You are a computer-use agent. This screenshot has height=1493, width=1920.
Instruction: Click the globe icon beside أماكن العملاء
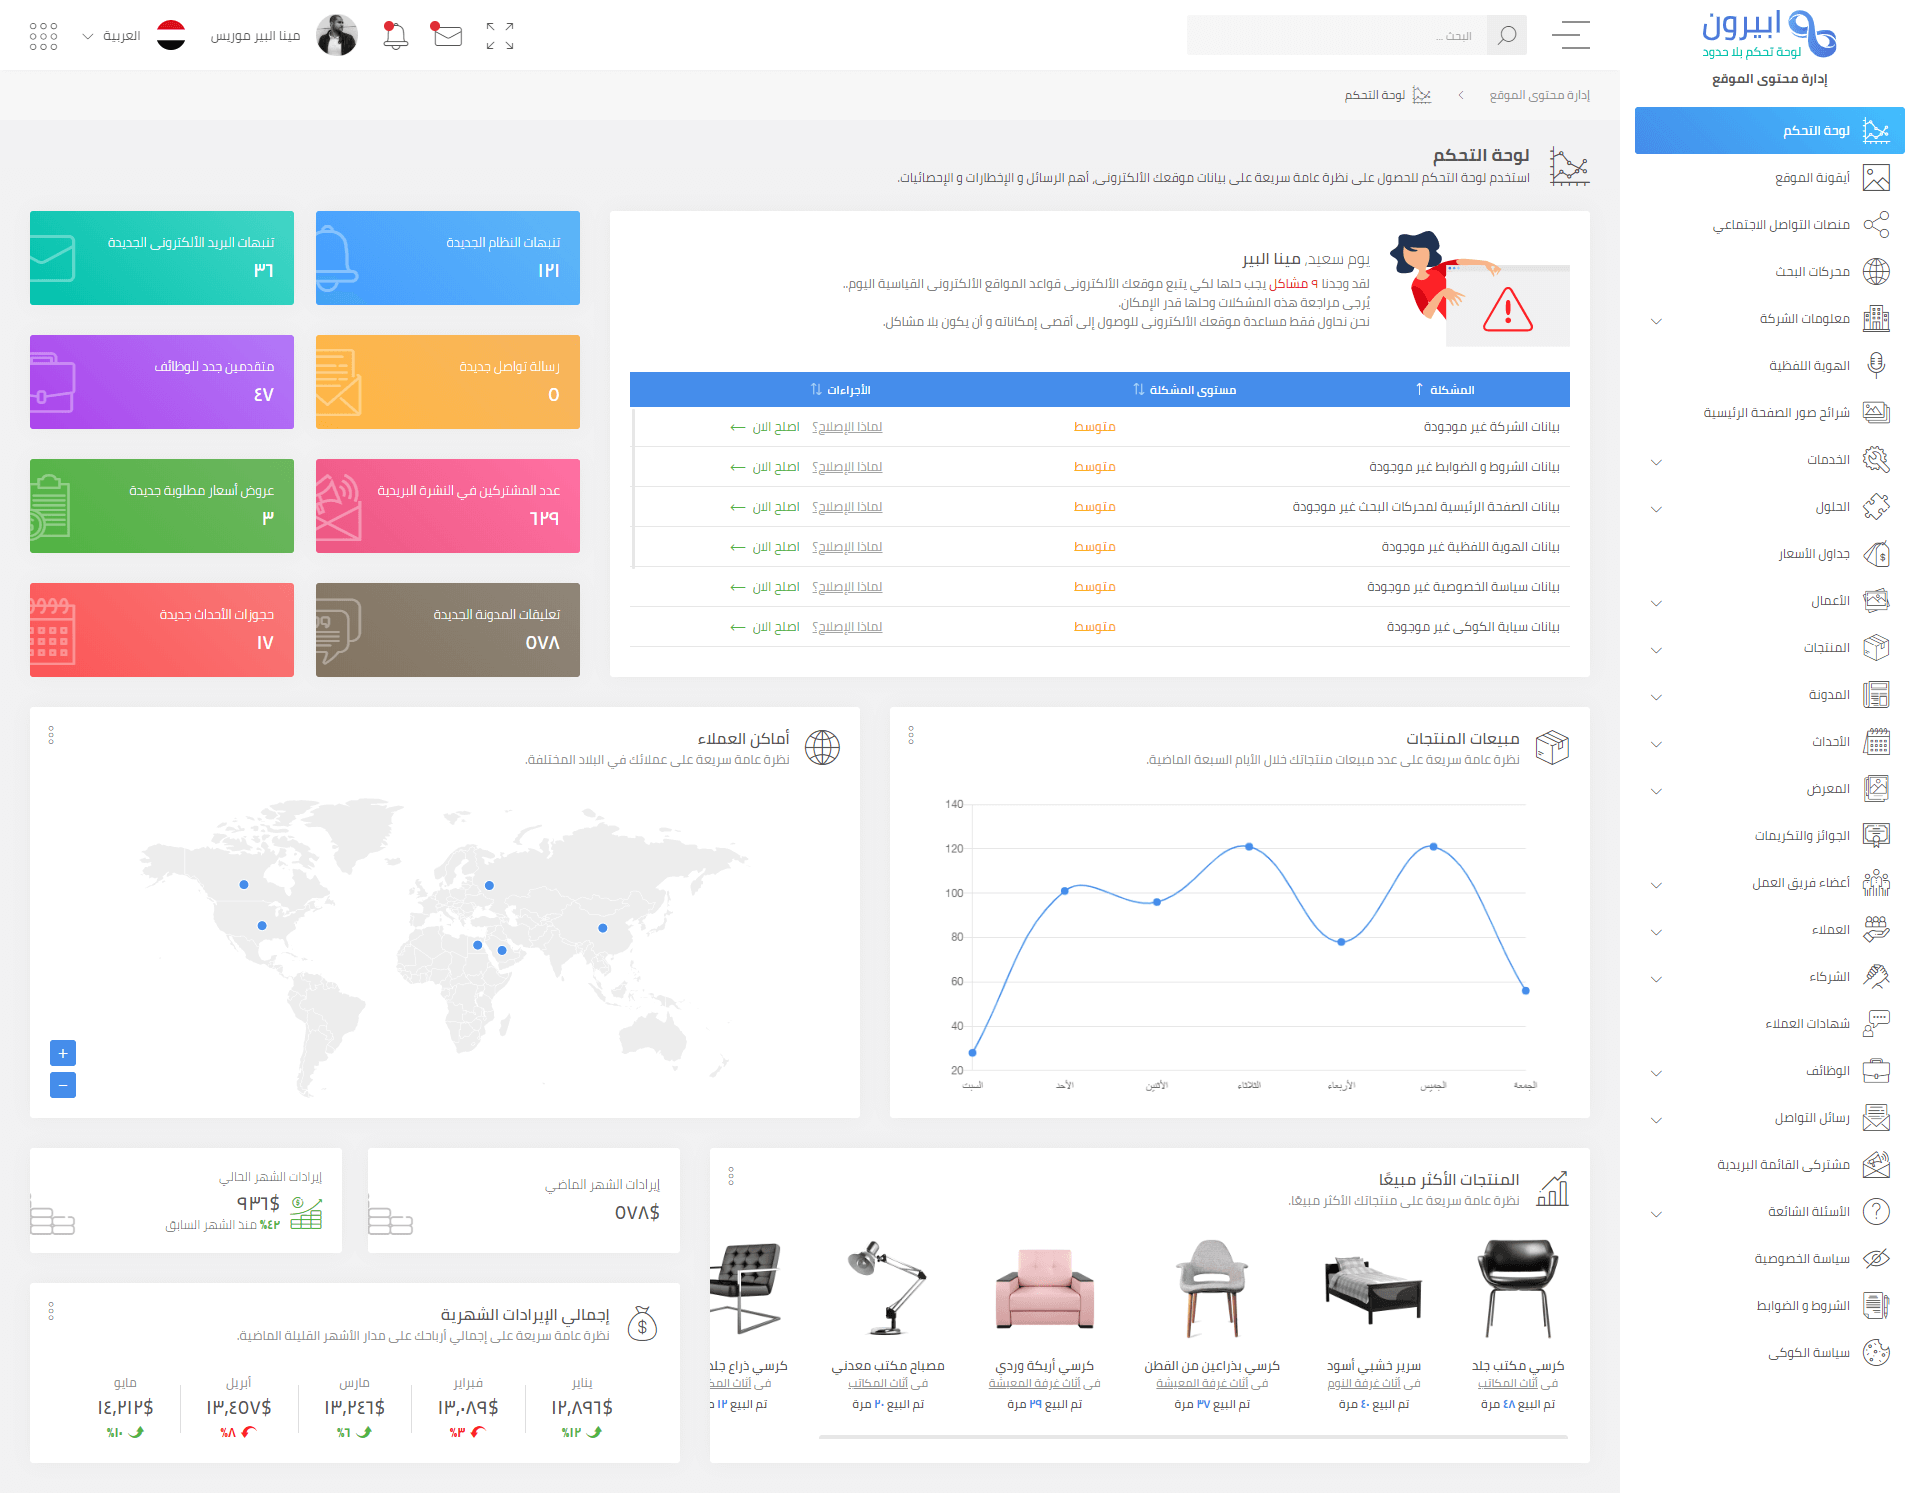[x=822, y=747]
